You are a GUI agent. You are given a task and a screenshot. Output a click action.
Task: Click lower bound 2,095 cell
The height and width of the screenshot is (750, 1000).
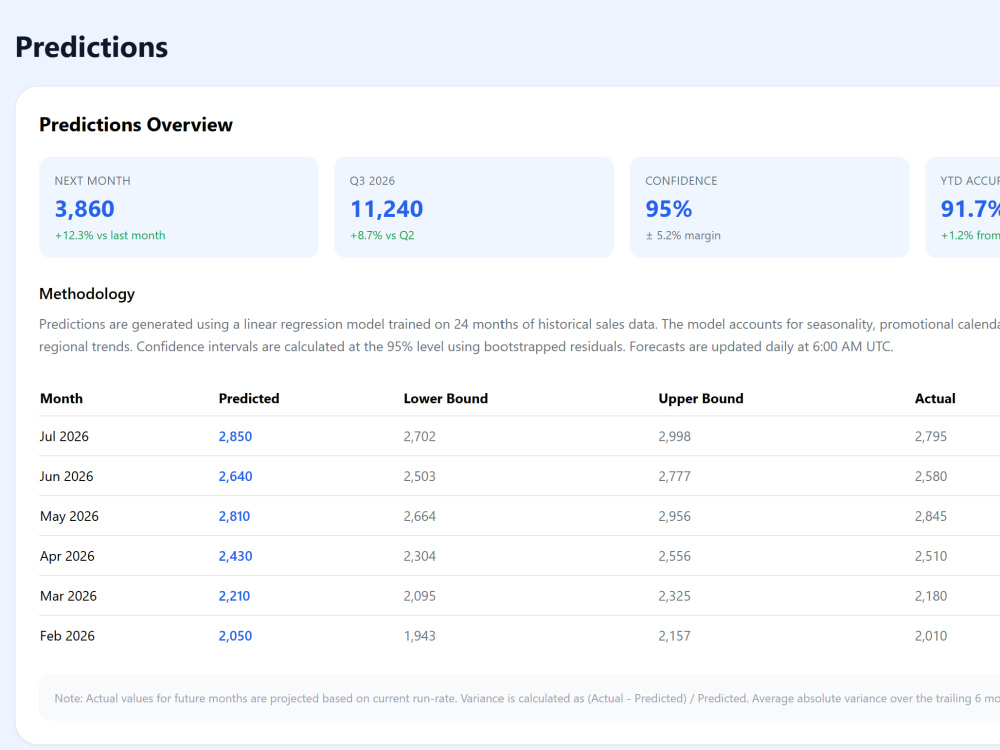click(x=420, y=596)
